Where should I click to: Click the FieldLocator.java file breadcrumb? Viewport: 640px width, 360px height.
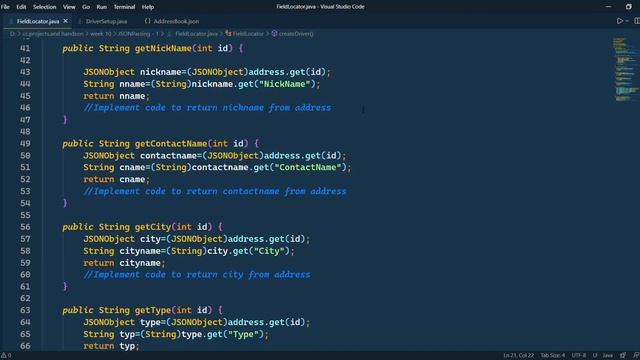[196, 34]
